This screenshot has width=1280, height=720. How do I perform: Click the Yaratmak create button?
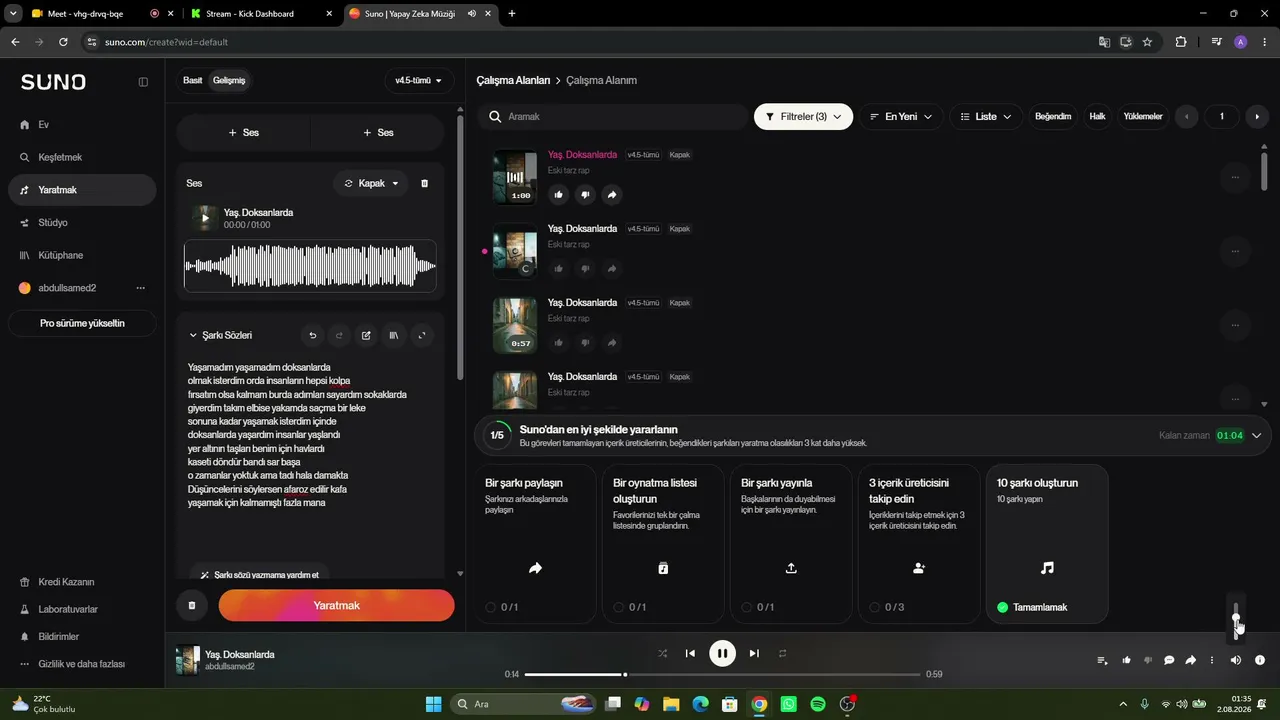[x=336, y=605]
